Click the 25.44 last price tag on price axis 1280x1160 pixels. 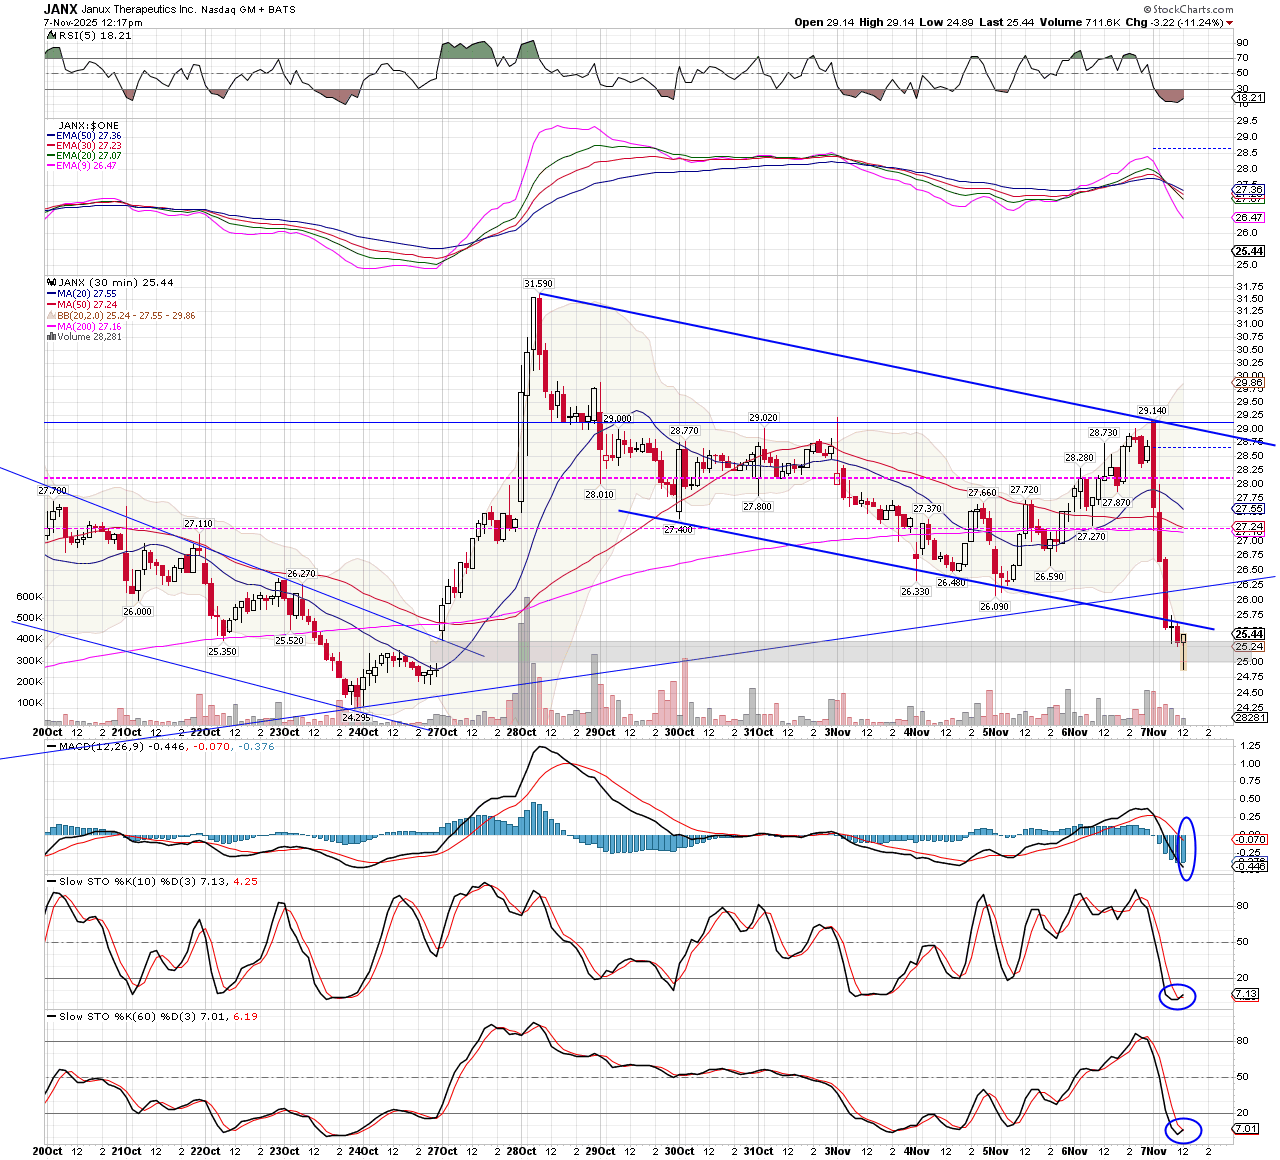click(x=1249, y=634)
